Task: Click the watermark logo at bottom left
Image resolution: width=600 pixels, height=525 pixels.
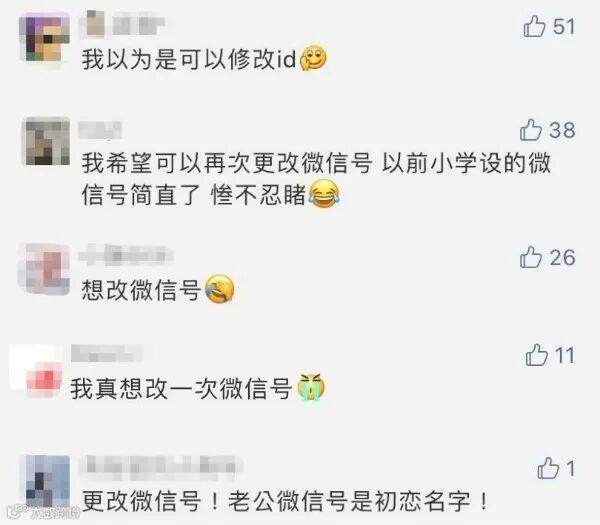Action: point(42,512)
